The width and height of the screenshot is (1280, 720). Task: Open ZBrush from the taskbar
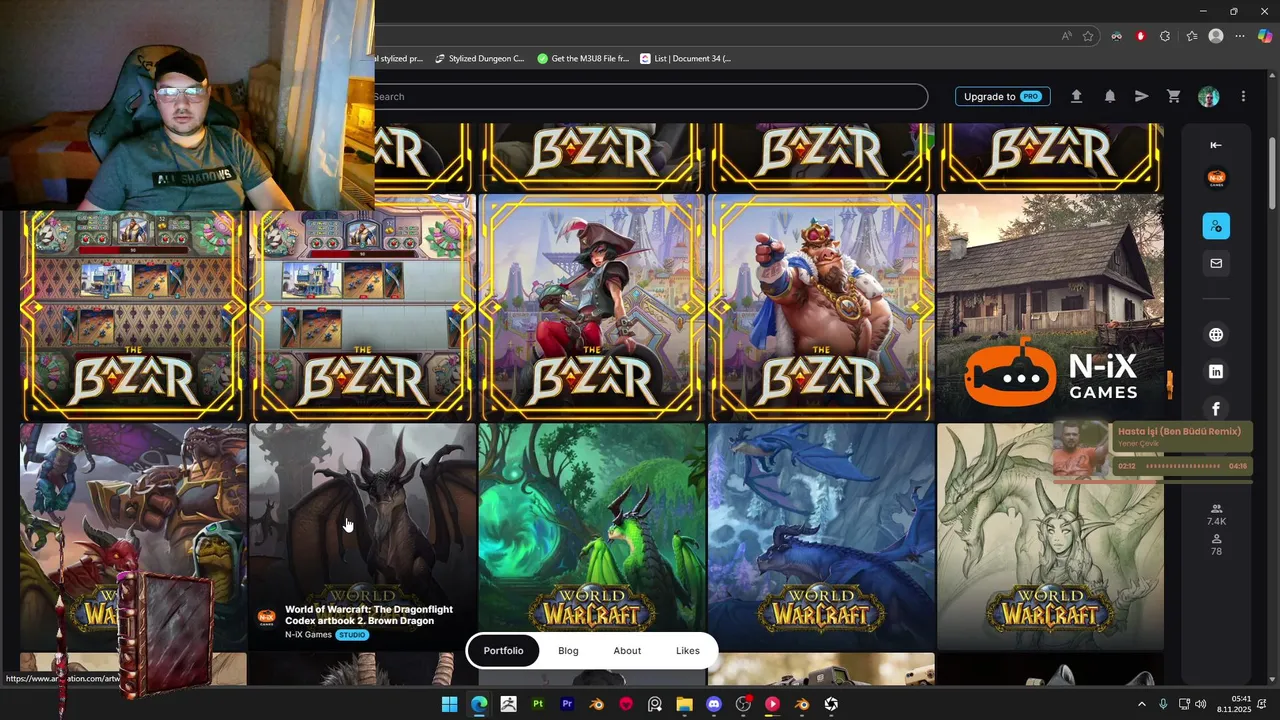508,704
